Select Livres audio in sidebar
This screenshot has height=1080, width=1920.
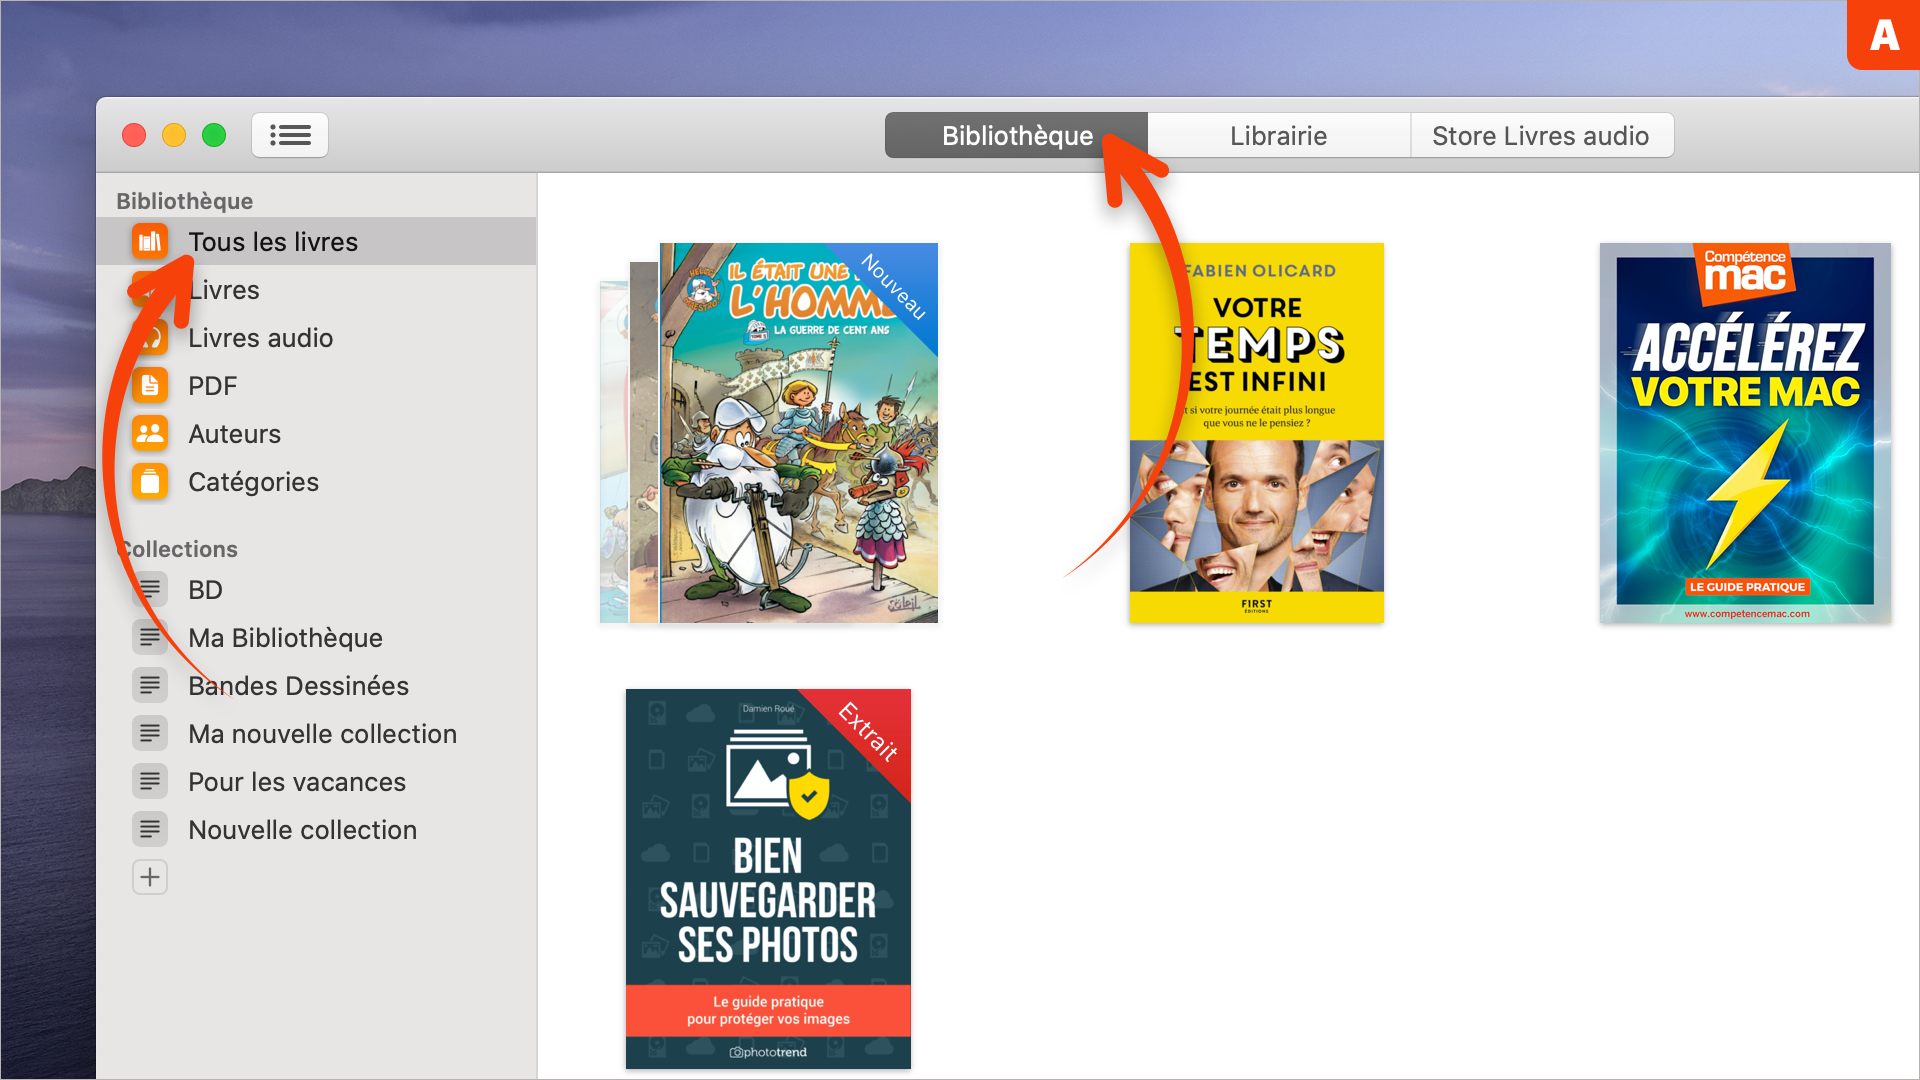(x=260, y=338)
